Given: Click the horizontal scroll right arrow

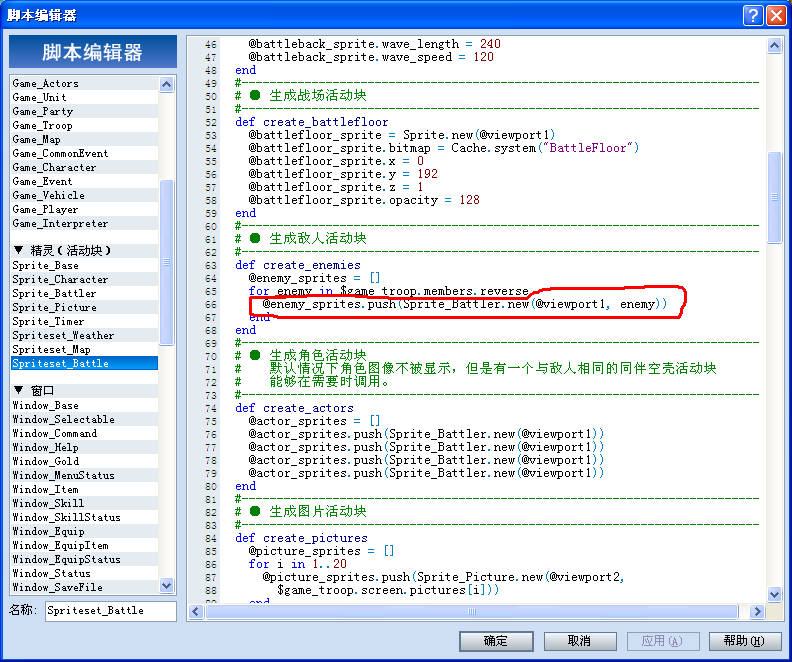Looking at the screenshot, I should 757,612.
